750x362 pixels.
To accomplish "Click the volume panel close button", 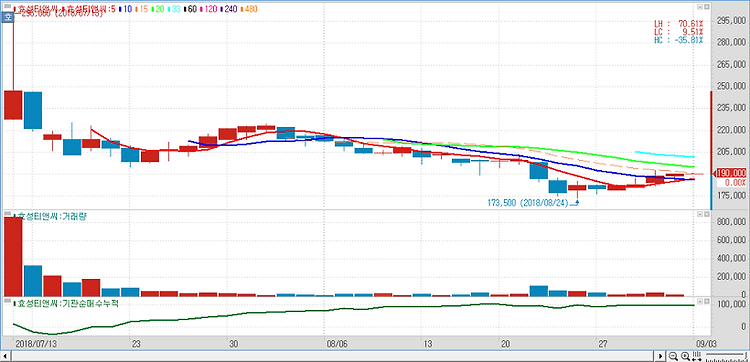I will point(706,214).
